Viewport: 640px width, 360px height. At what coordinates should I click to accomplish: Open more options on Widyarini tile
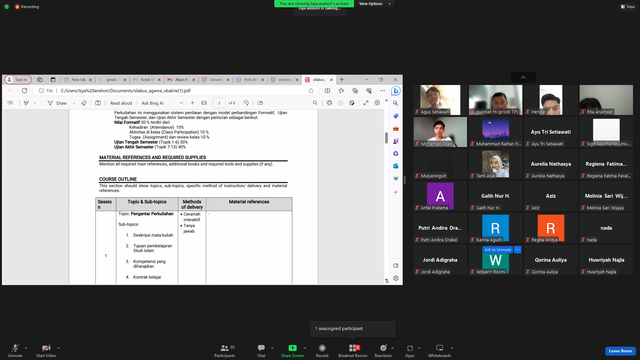[x=518, y=249]
